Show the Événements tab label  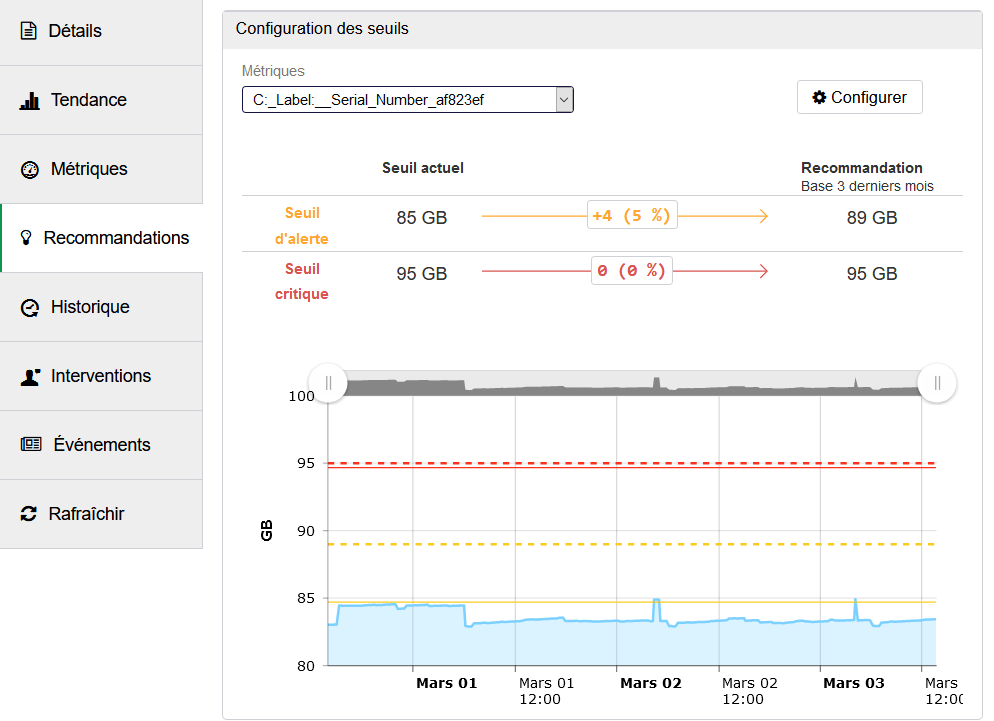pyautogui.click(x=102, y=445)
